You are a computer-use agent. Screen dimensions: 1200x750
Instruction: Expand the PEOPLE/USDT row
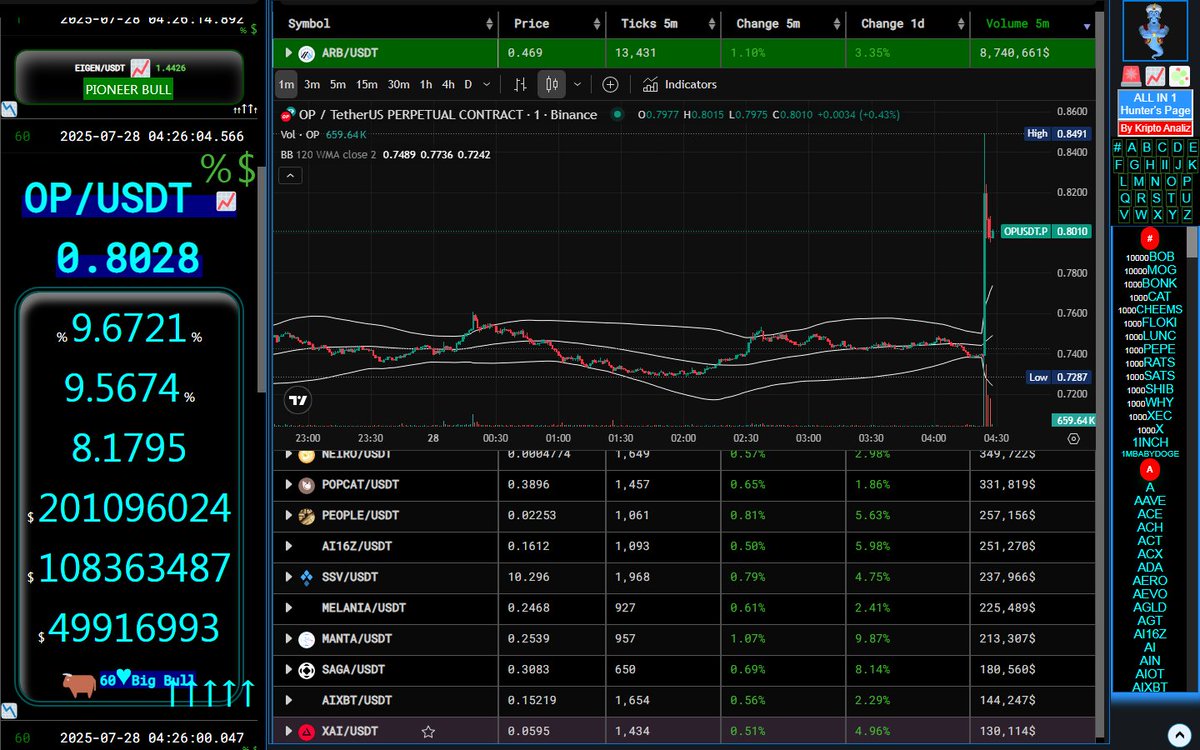(x=289, y=516)
